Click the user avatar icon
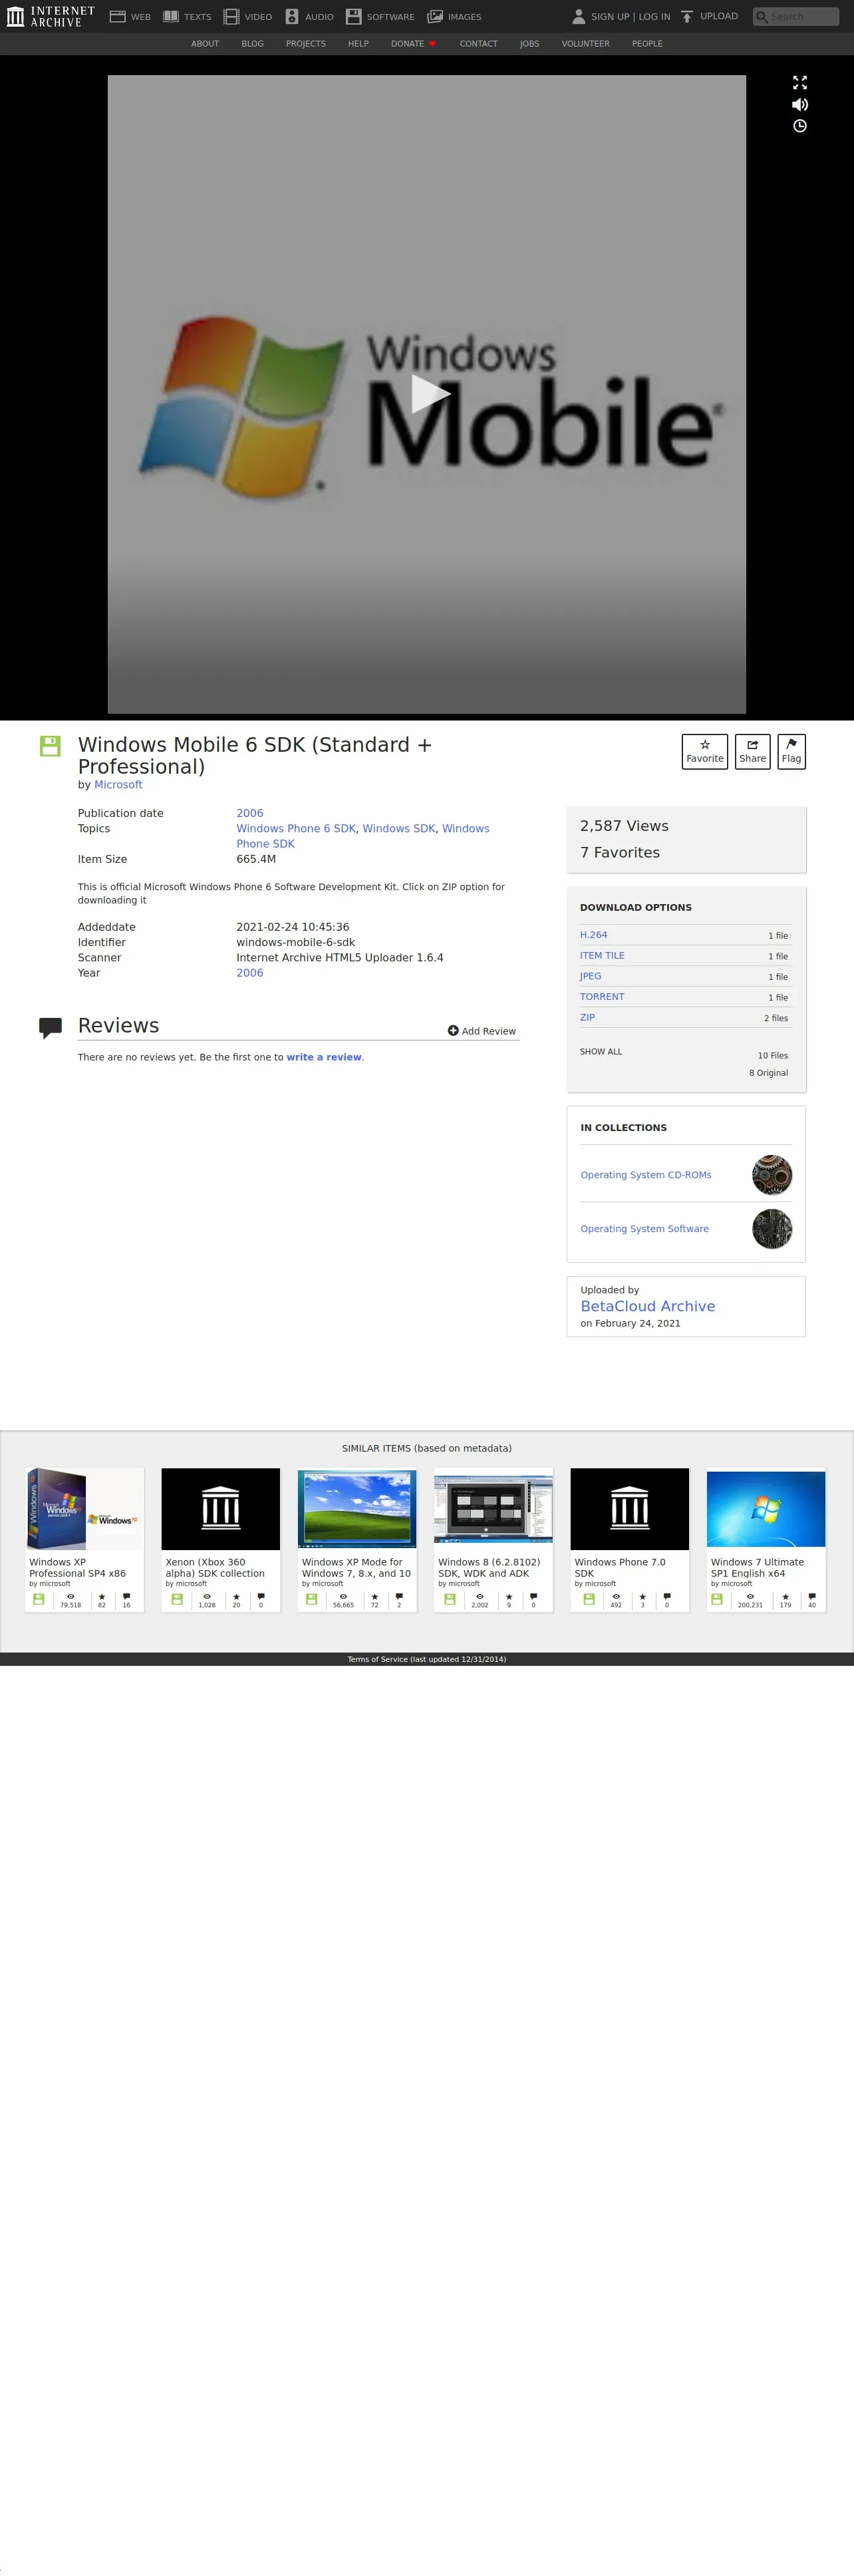854x2576 pixels. (578, 16)
